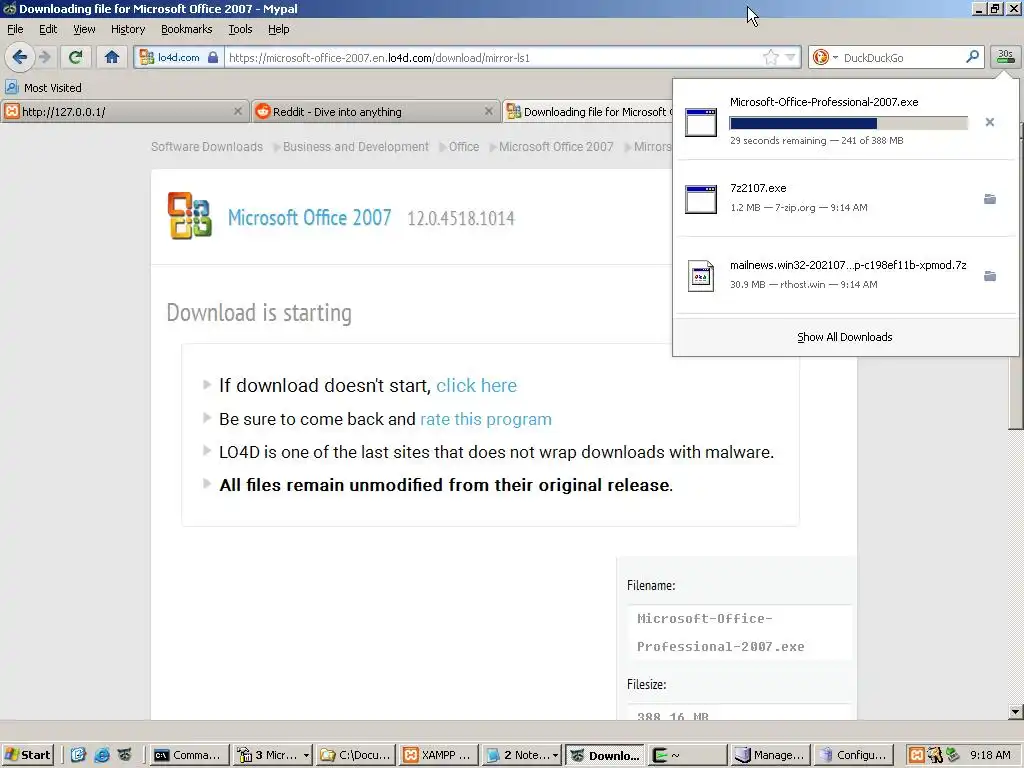Screen dimensions: 1024x768
Task: Switch to Manage... taskbar button
Action: pos(771,755)
